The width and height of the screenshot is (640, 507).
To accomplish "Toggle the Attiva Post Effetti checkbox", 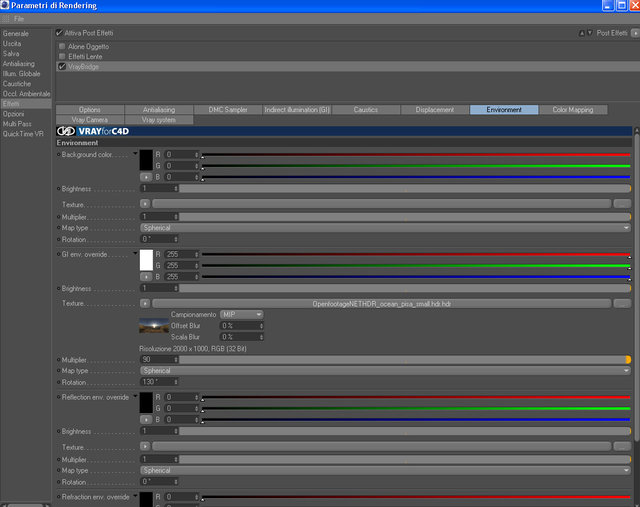I will tap(59, 33).
